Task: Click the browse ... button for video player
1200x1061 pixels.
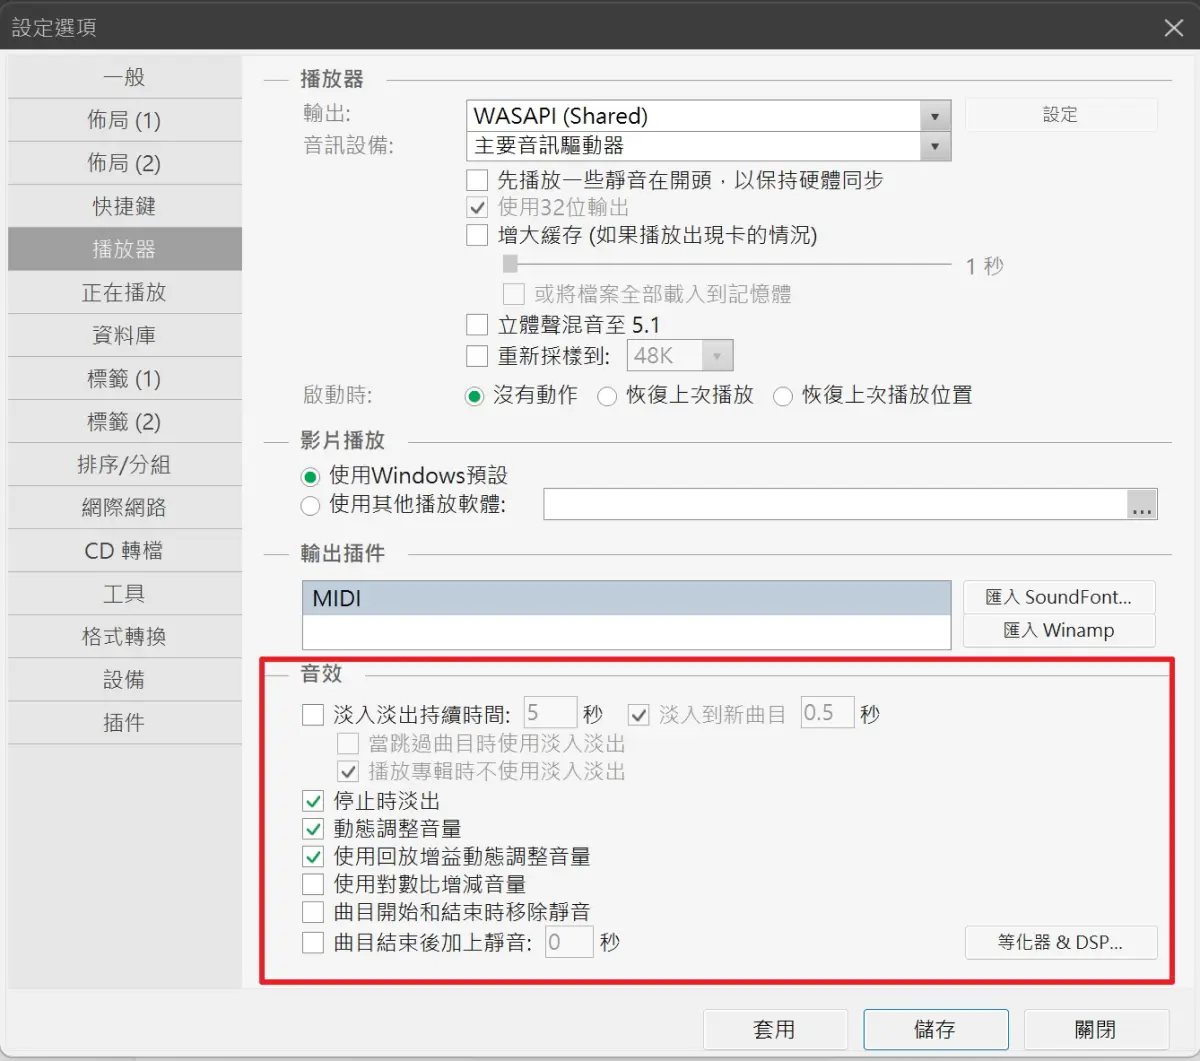Action: pos(1142,504)
